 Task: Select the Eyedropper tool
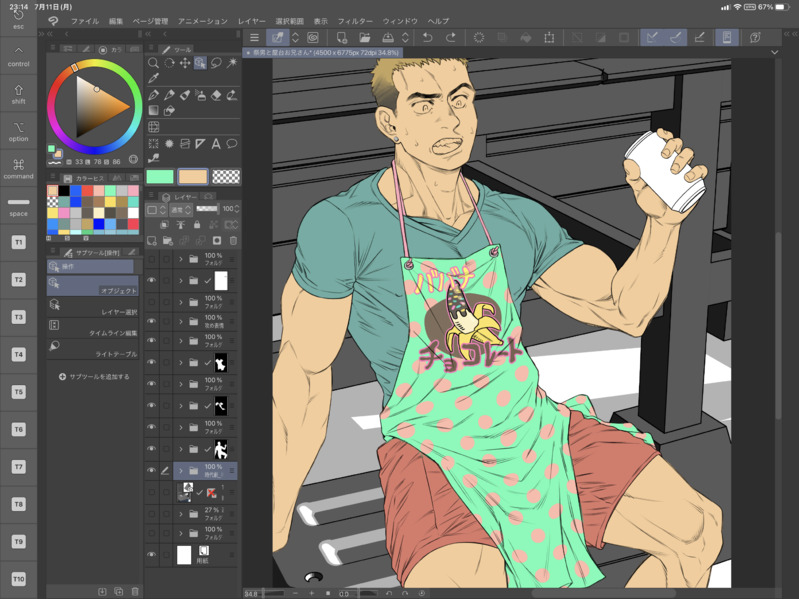pos(153,79)
